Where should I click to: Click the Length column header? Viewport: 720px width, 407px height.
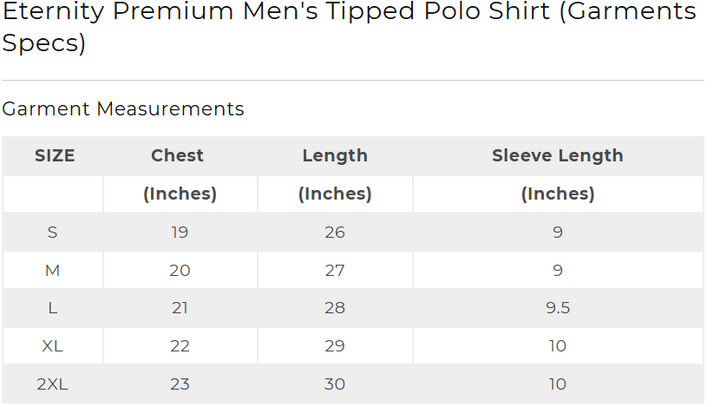click(x=335, y=156)
